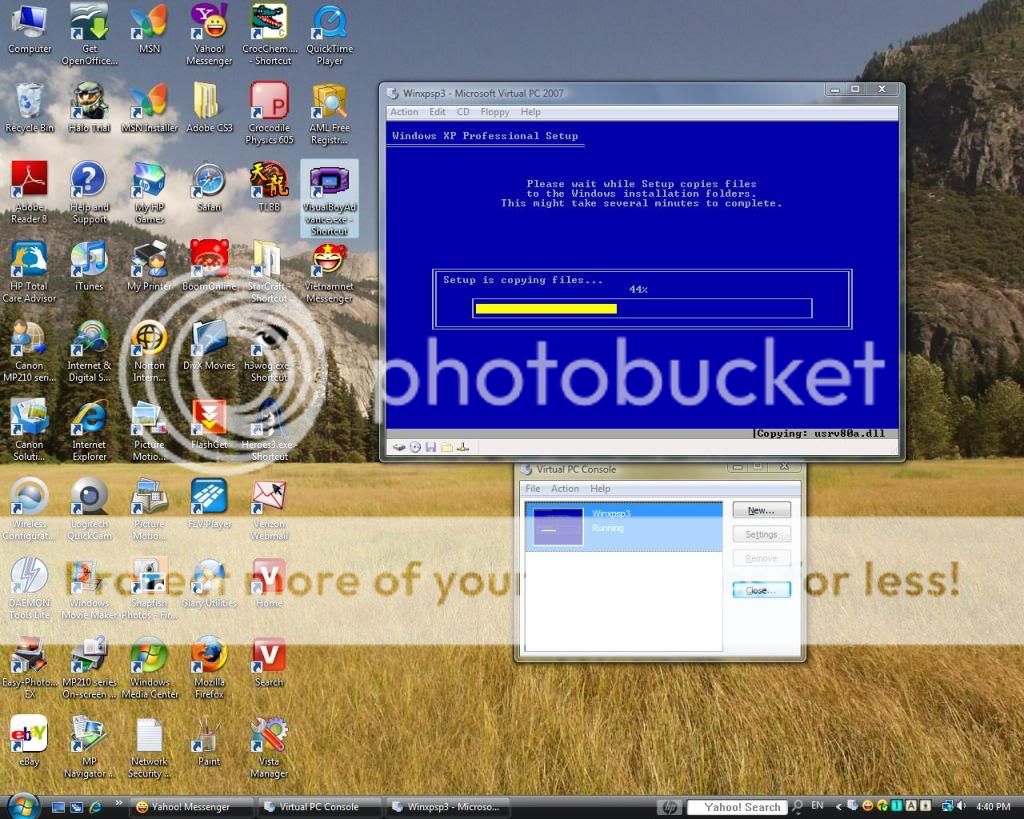Open the shared folders icon in Virtual PC window

[x=447, y=447]
